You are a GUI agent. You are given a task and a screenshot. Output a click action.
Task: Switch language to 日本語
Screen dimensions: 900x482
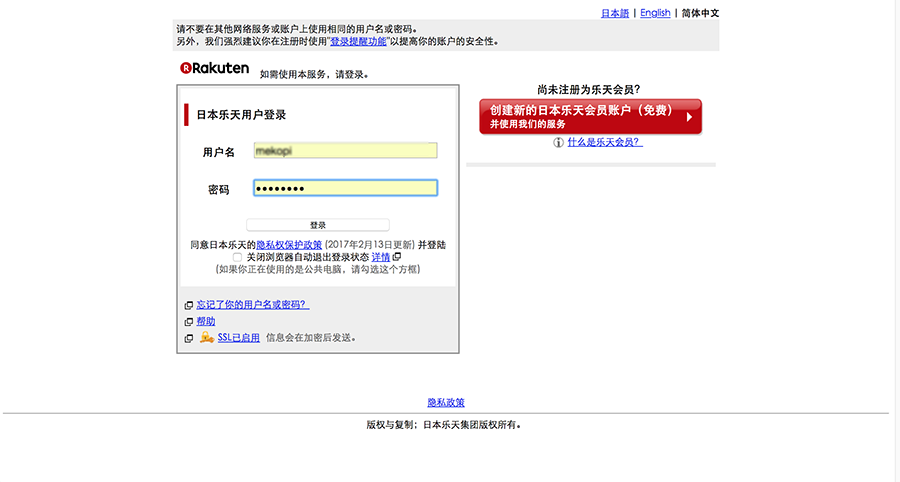tap(615, 13)
